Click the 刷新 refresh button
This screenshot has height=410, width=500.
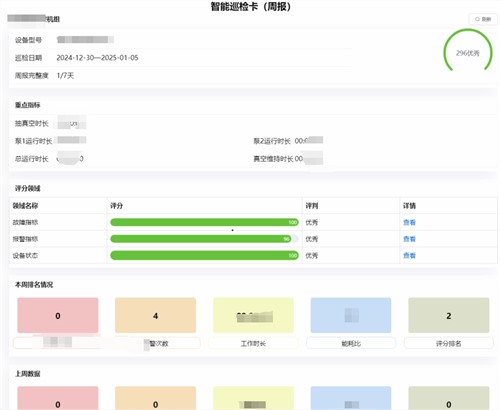483,19
